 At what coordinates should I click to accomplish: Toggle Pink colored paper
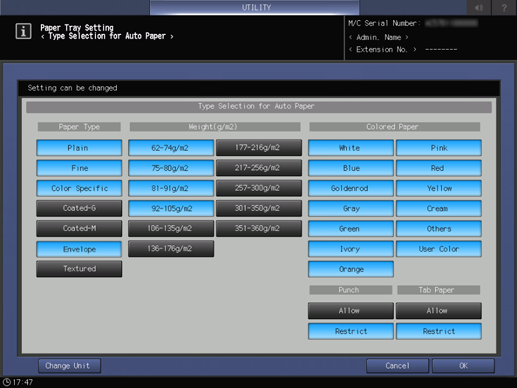[439, 148]
